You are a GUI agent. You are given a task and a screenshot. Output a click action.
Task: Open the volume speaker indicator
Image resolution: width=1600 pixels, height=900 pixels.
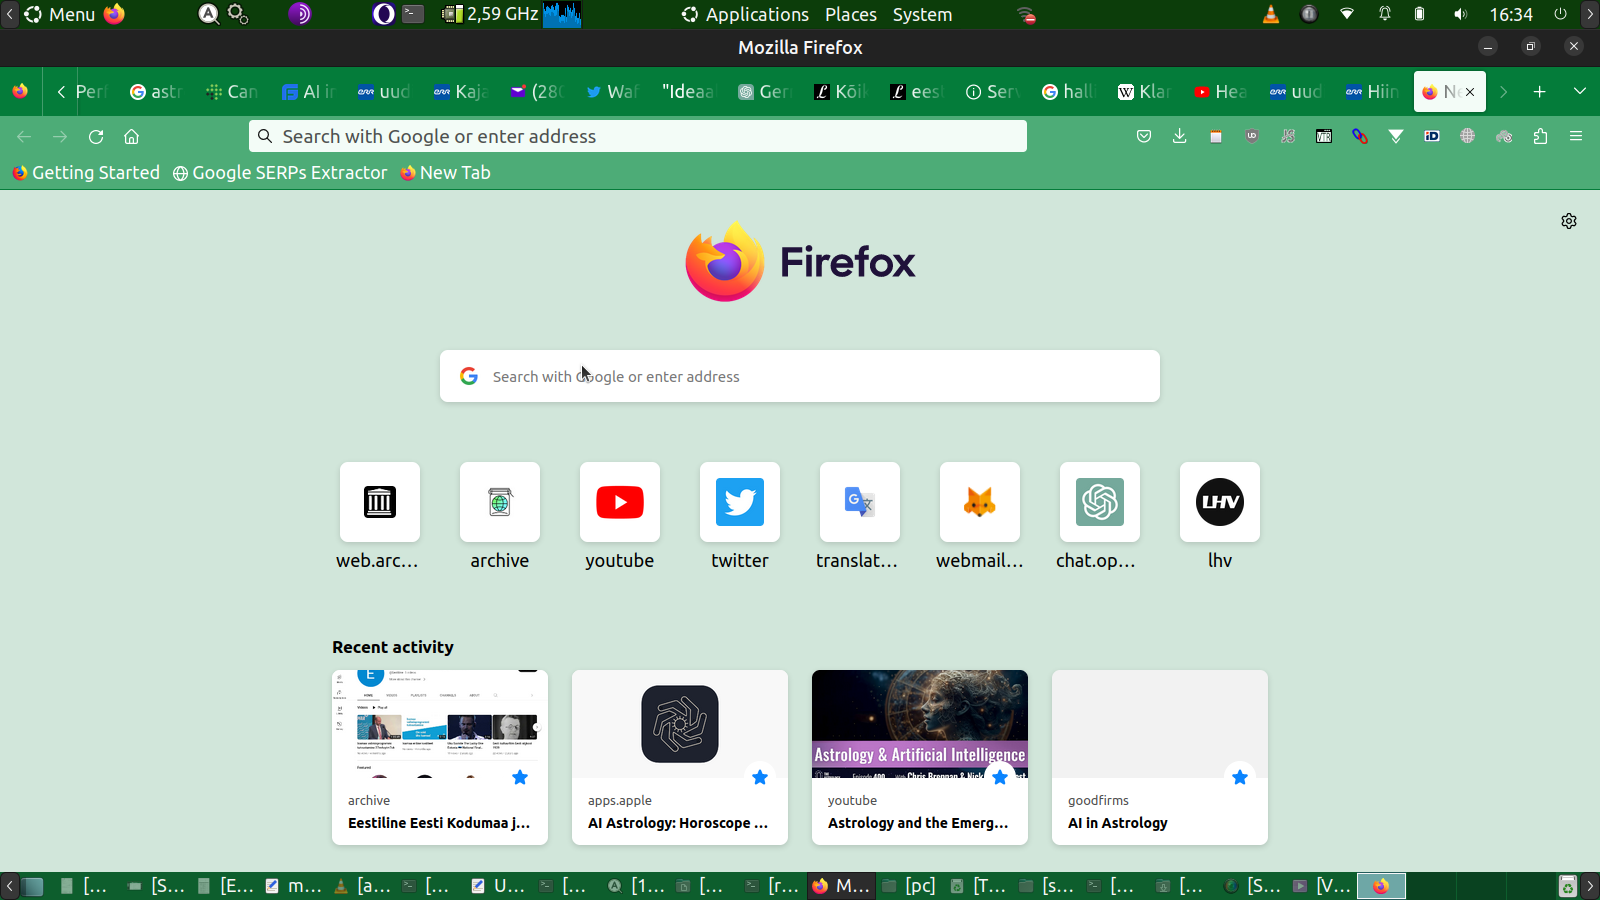tap(1460, 14)
